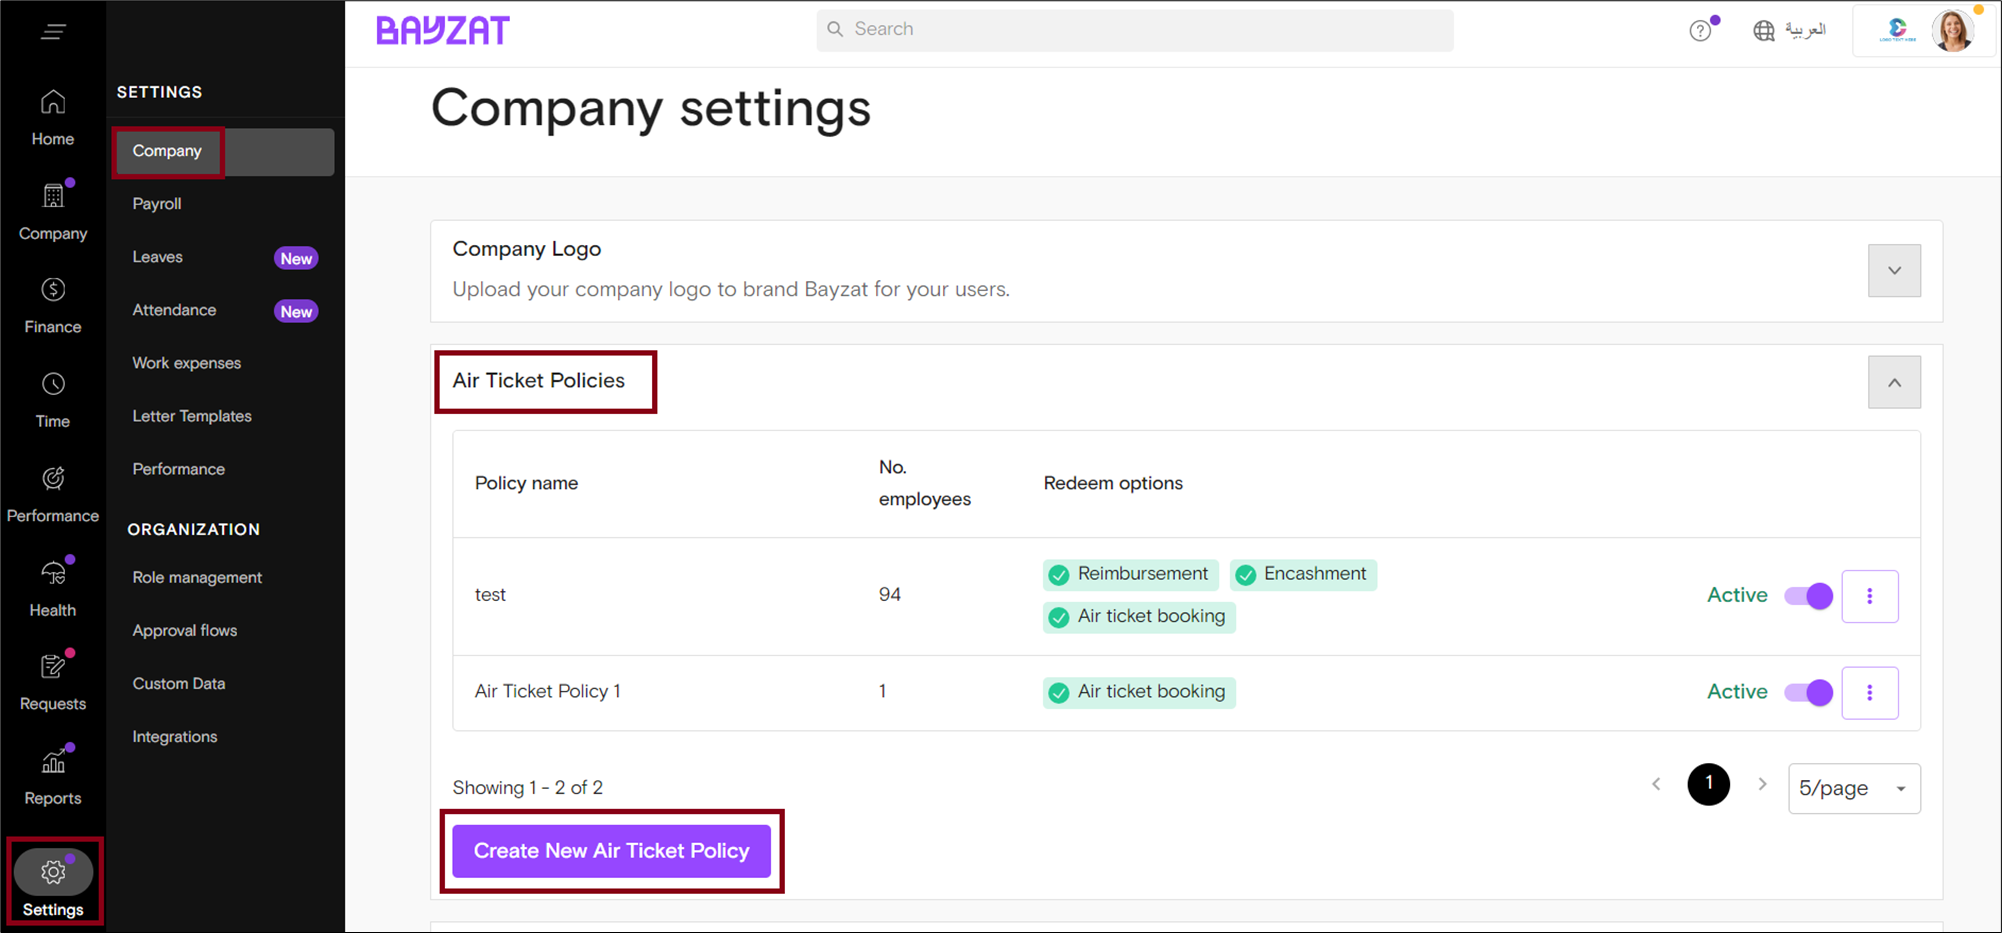This screenshot has width=2002, height=933.
Task: Click Create New Air Ticket Policy
Action: 611,851
